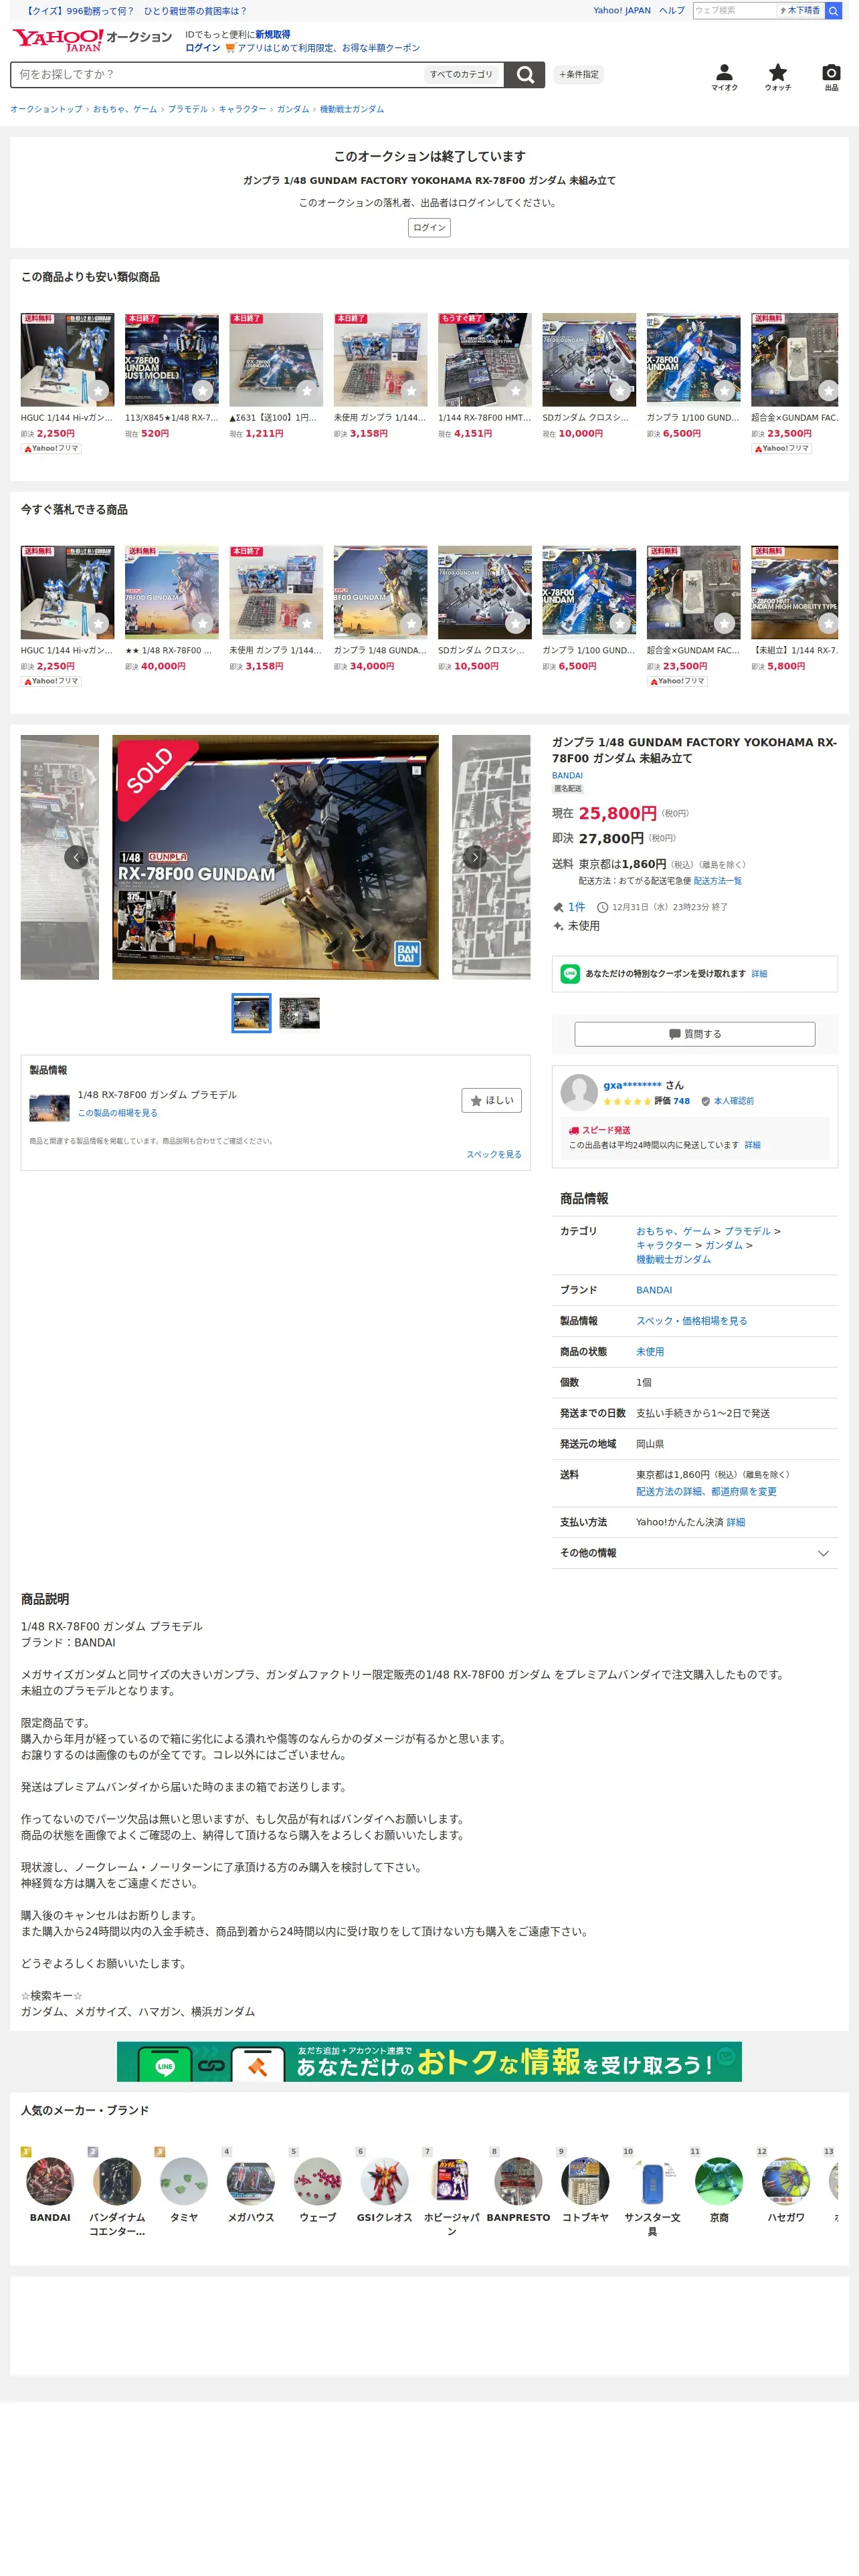Viewport: 859px width, 2576px height.
Task: Show next product image with right arrow
Action: [x=474, y=857]
